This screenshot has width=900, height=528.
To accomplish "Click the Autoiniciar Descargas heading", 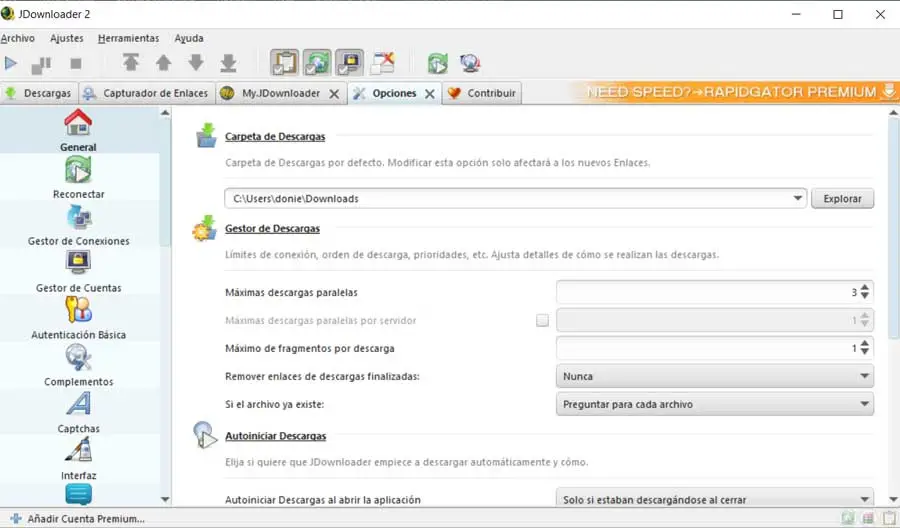I will (x=276, y=436).
